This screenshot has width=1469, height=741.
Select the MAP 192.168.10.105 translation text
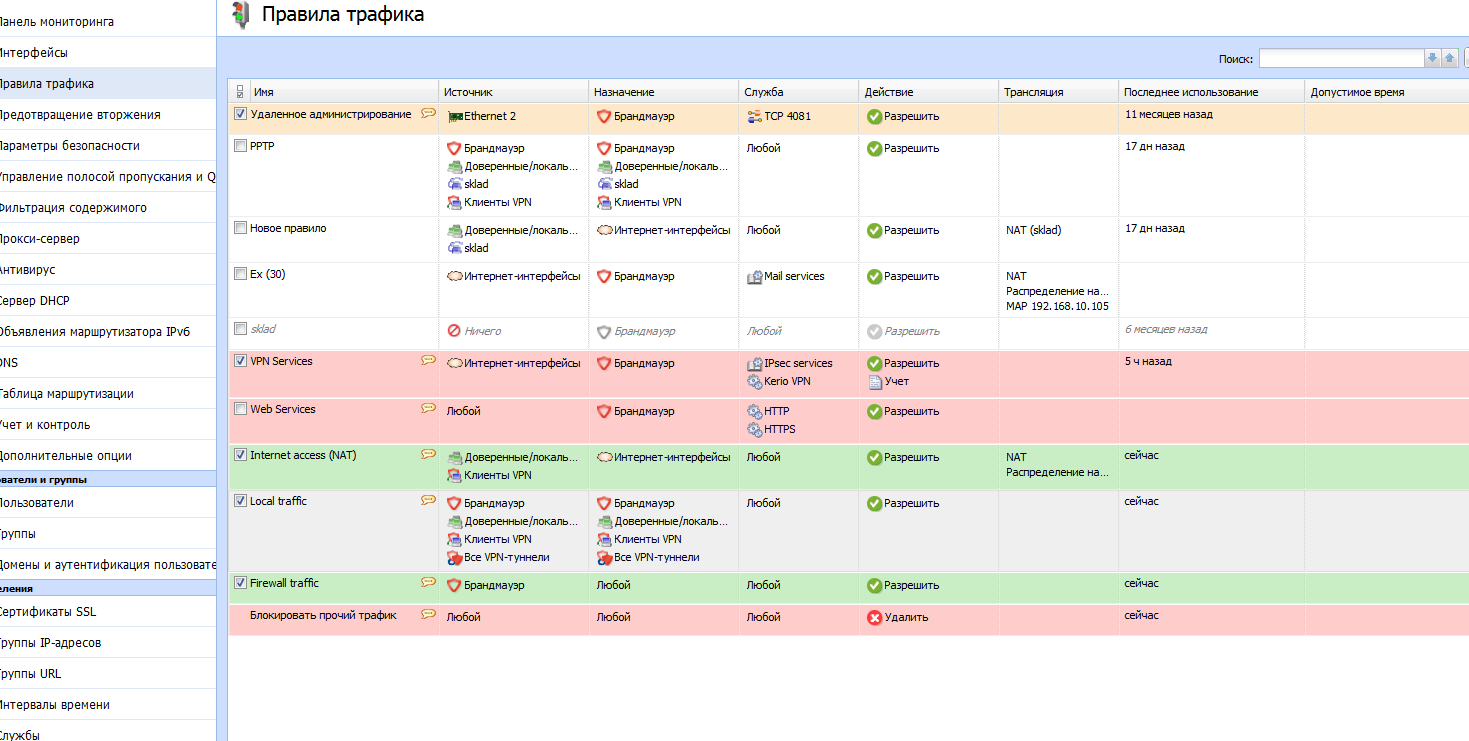1057,306
